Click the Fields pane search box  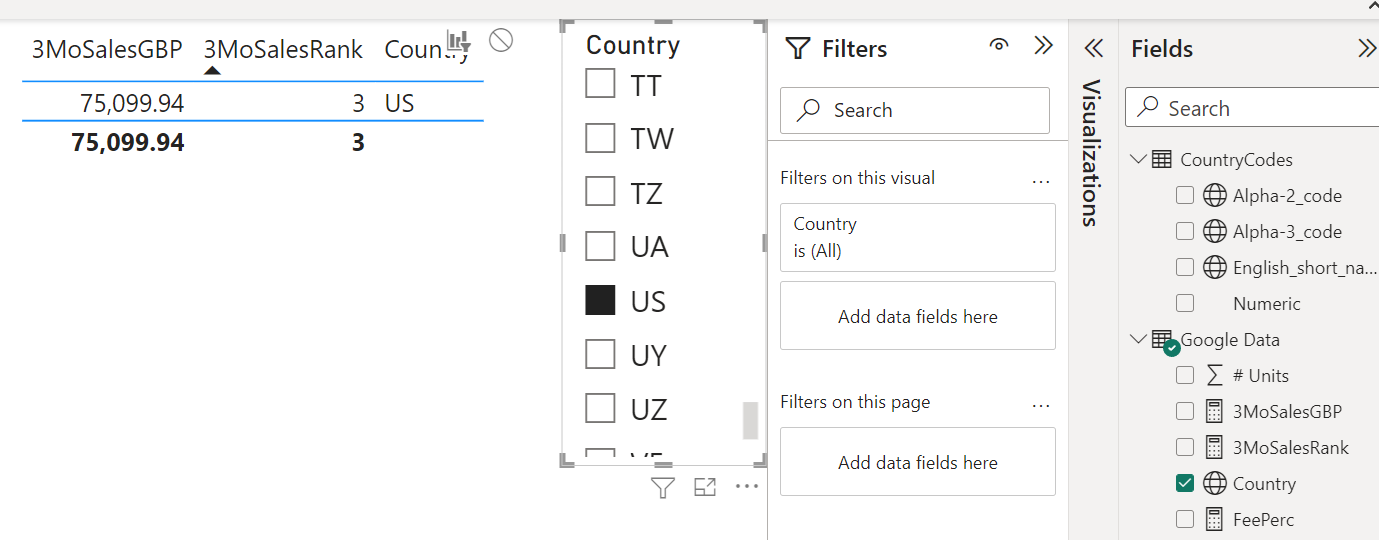click(1252, 107)
